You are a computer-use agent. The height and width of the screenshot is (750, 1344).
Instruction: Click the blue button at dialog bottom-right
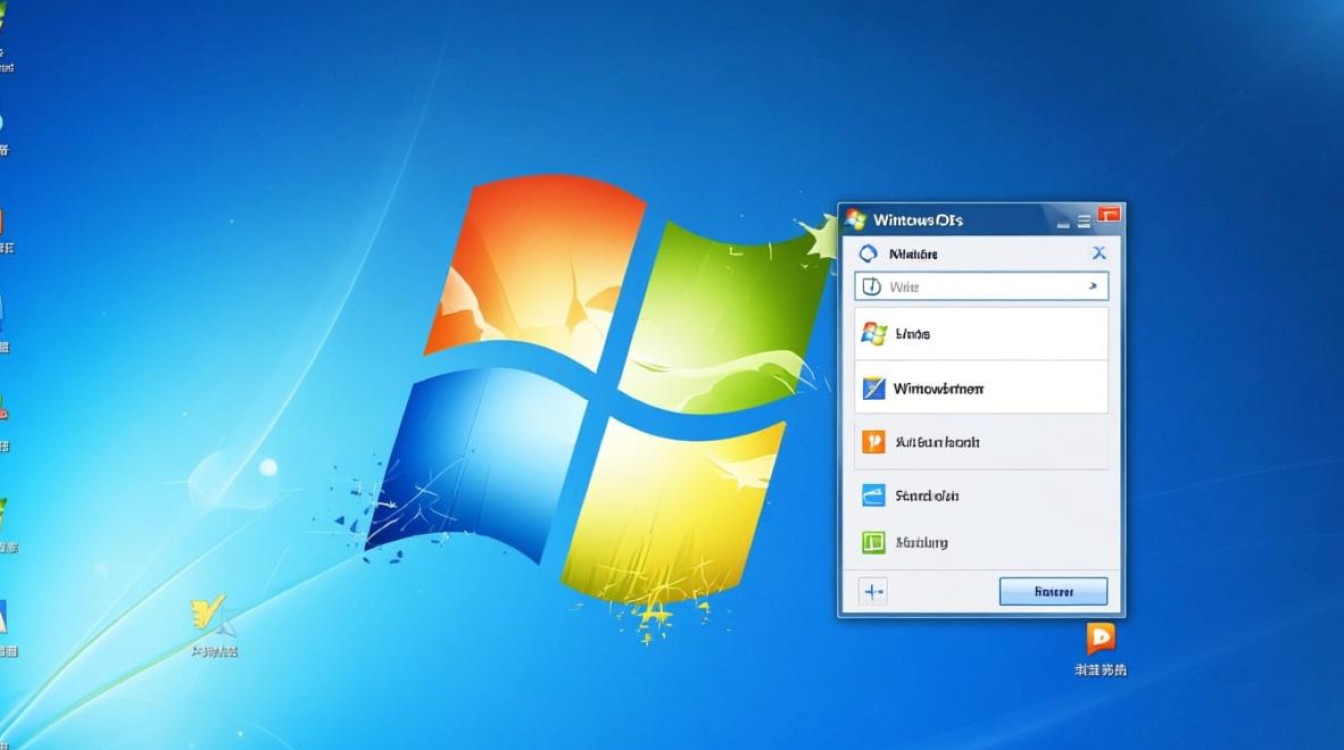tap(1053, 591)
